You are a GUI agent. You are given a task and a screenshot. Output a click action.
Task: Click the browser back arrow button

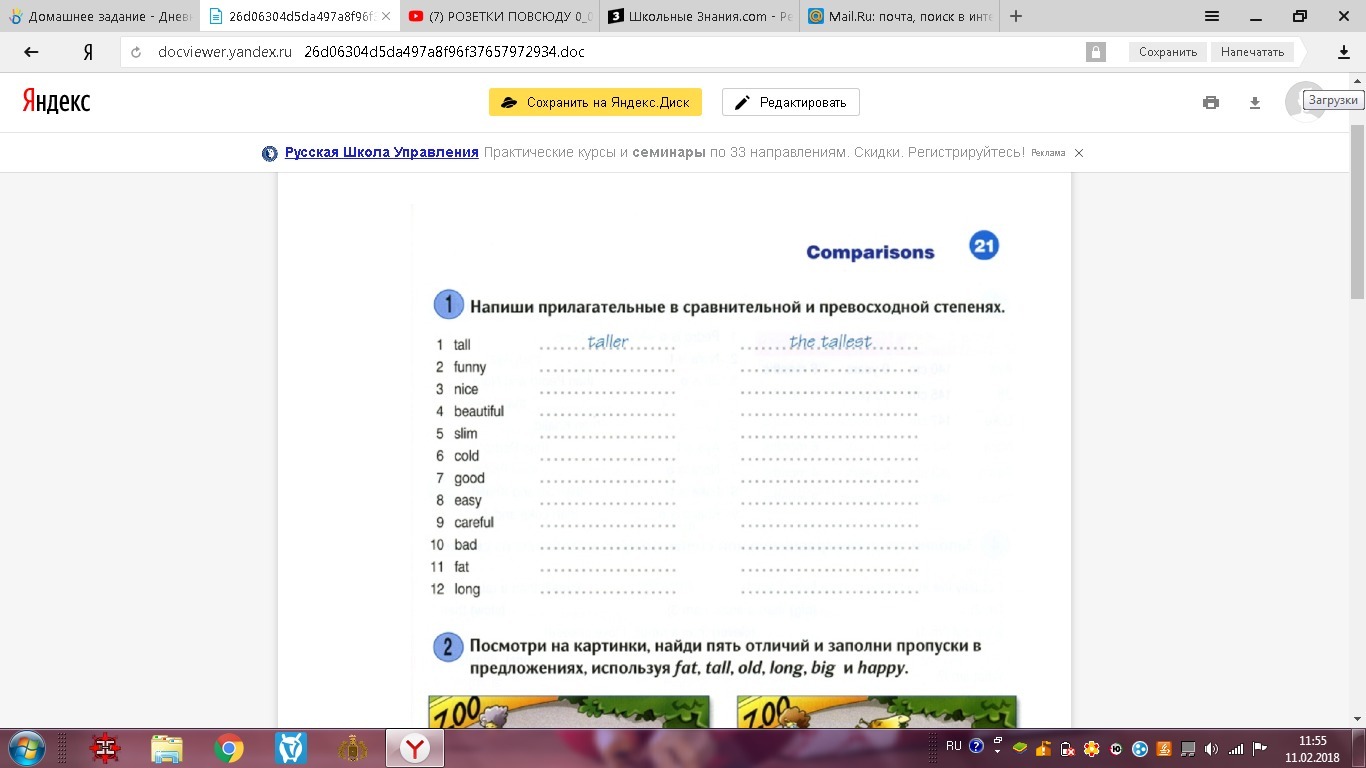pos(31,52)
